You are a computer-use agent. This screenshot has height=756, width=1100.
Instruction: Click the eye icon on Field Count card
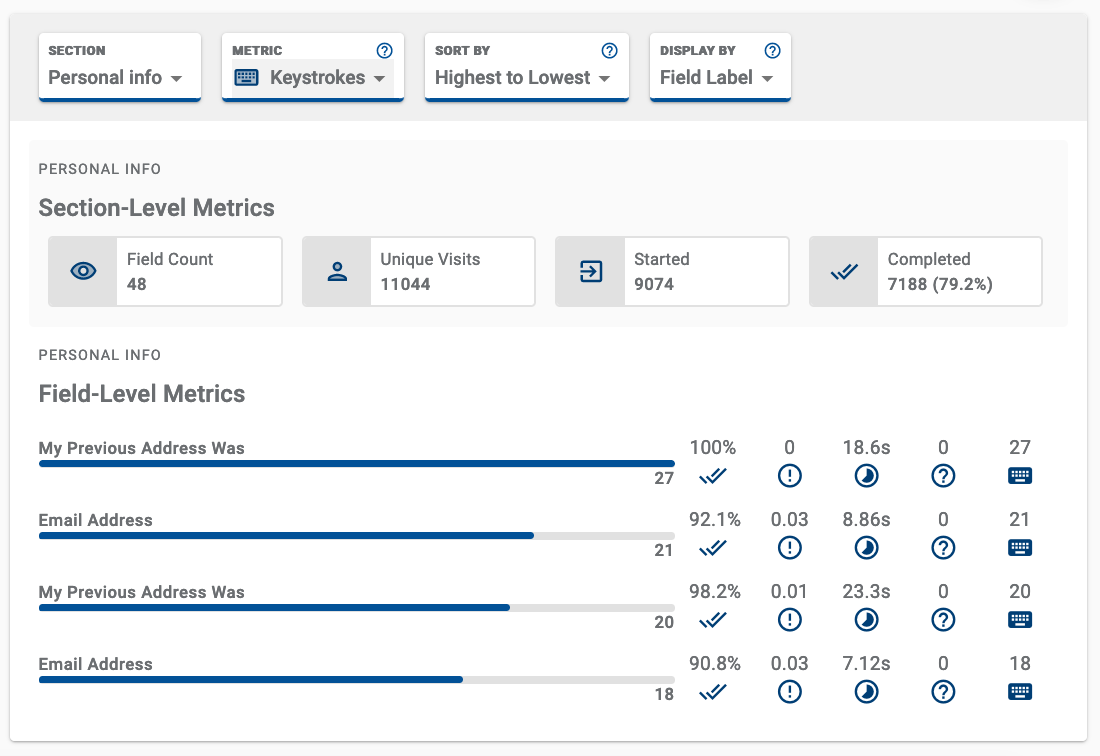coord(83,271)
